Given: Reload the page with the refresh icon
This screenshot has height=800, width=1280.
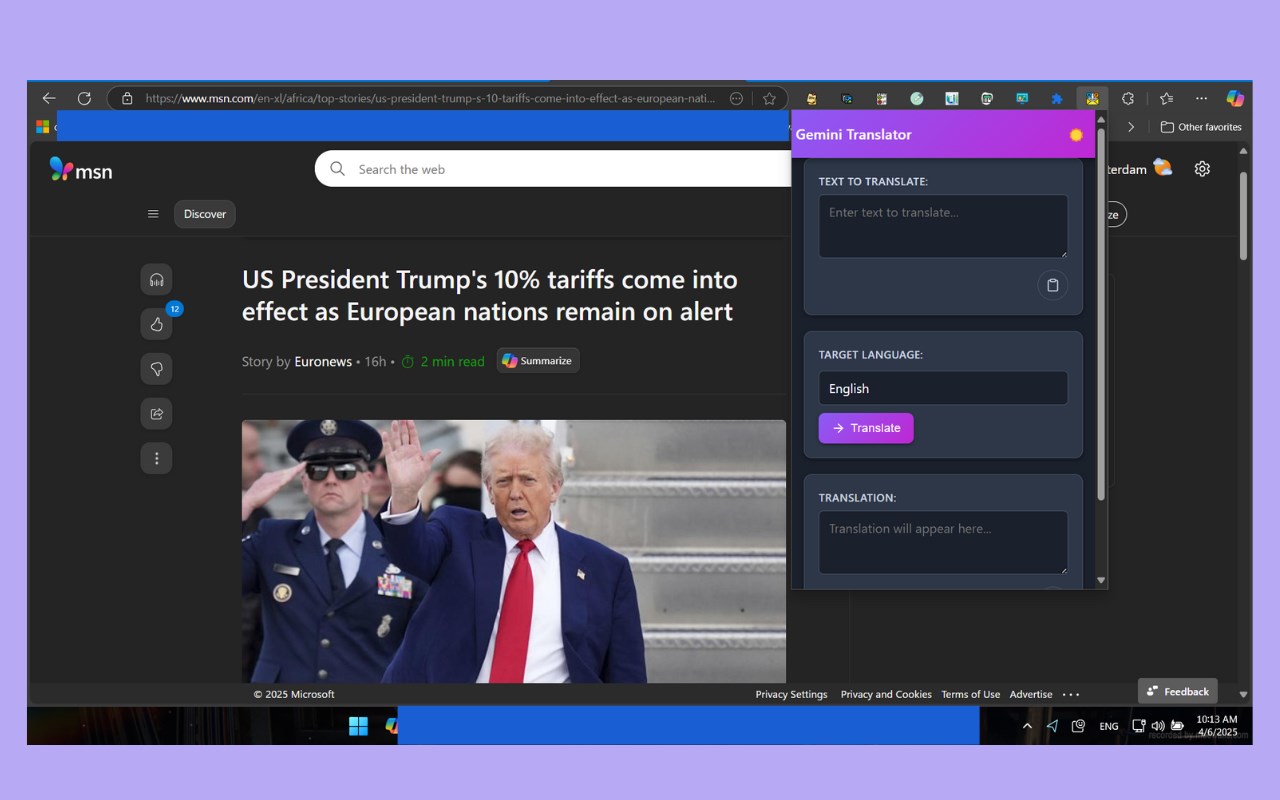Looking at the screenshot, I should click(x=84, y=98).
